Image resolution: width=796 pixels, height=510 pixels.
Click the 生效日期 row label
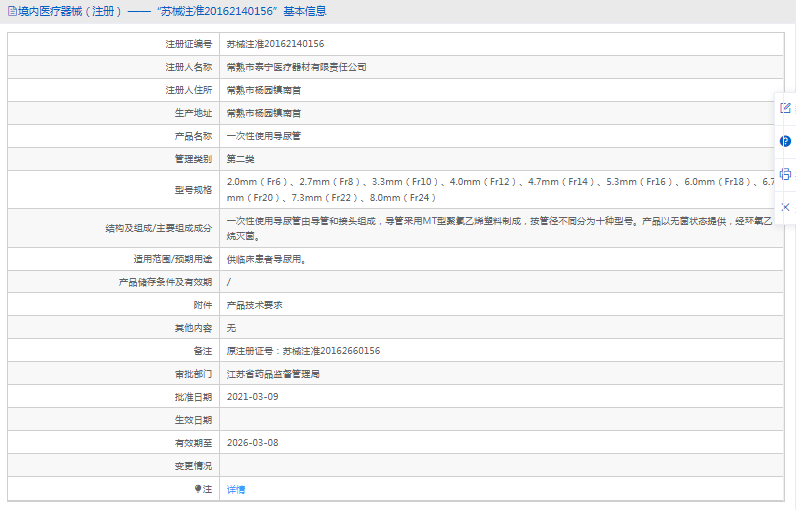pyautogui.click(x=193, y=420)
